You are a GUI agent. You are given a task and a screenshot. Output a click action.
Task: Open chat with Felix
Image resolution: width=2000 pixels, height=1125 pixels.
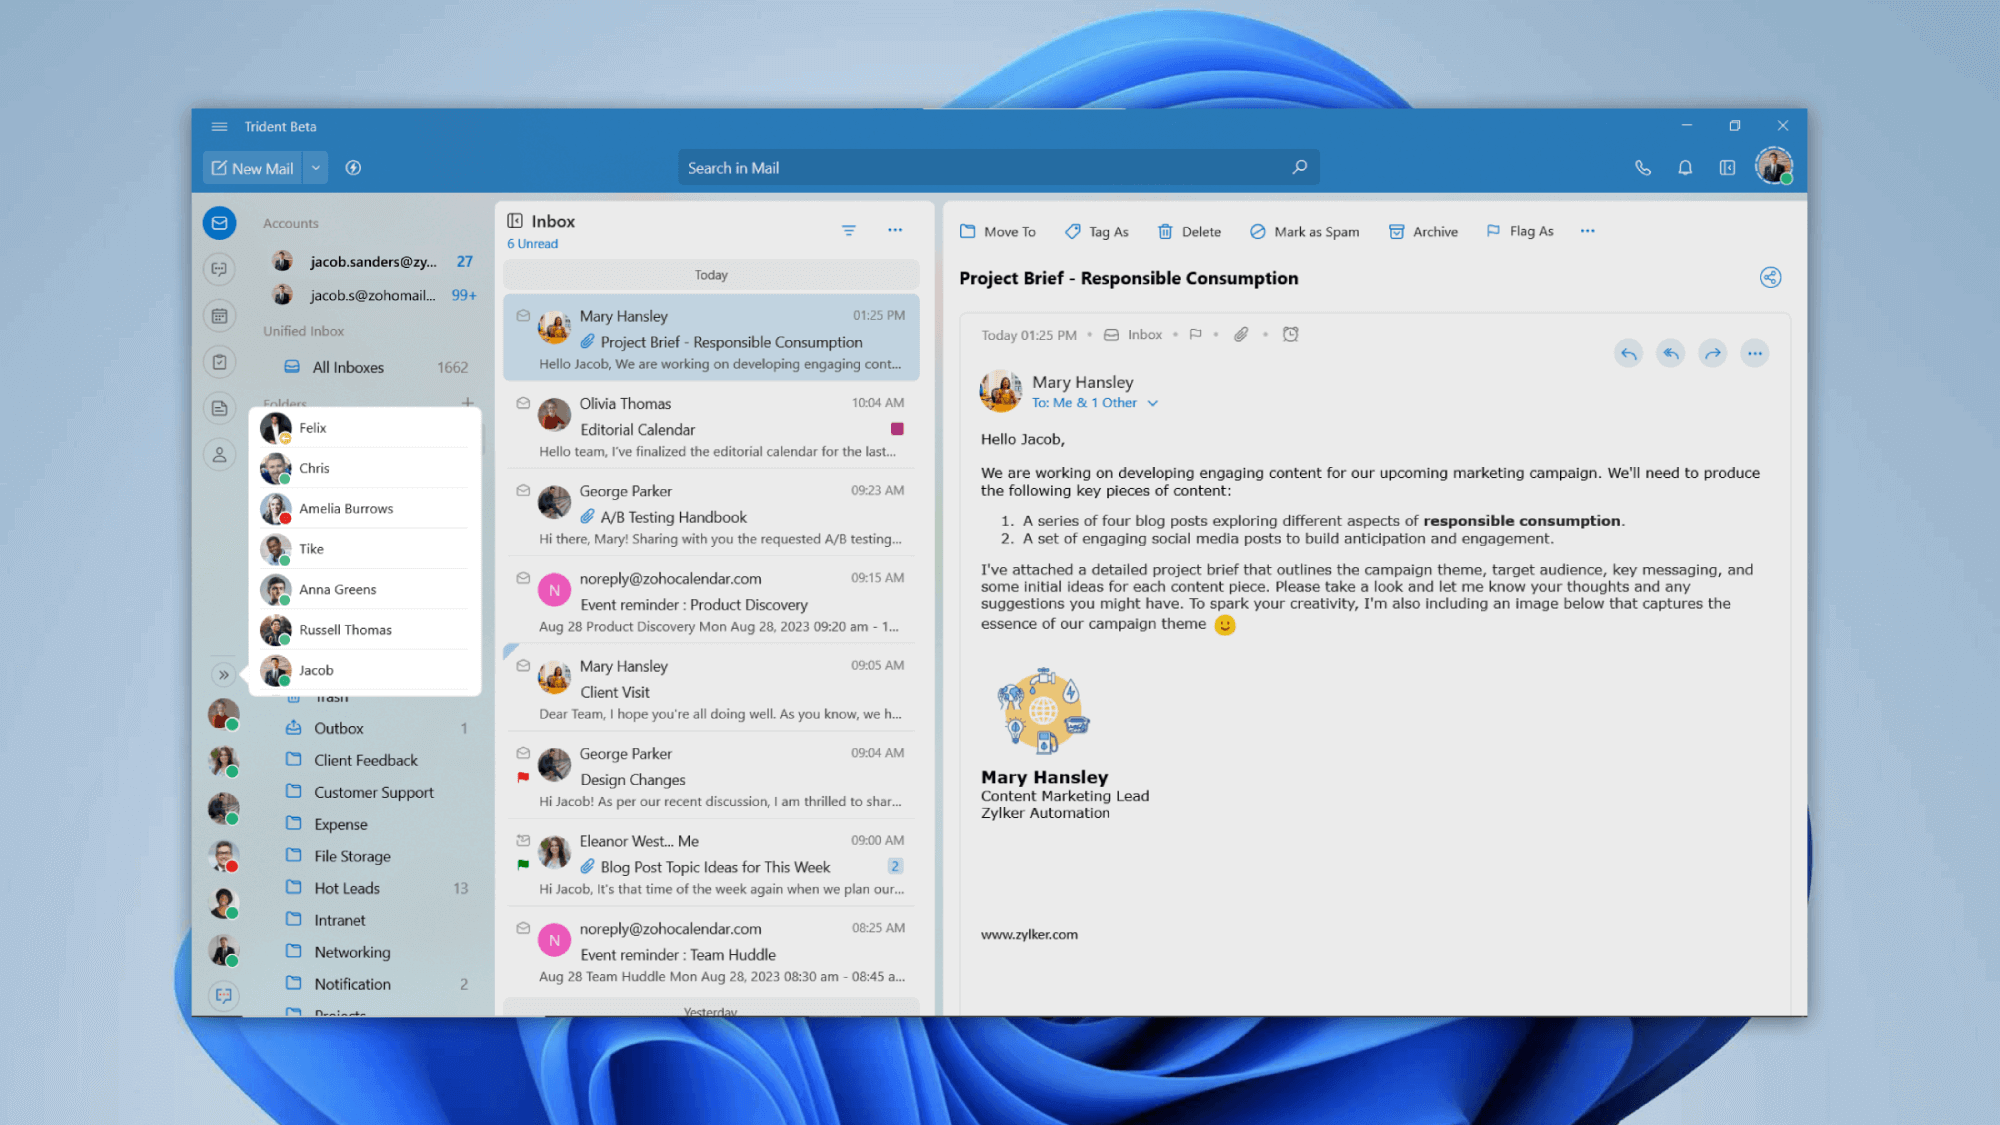tap(364, 428)
